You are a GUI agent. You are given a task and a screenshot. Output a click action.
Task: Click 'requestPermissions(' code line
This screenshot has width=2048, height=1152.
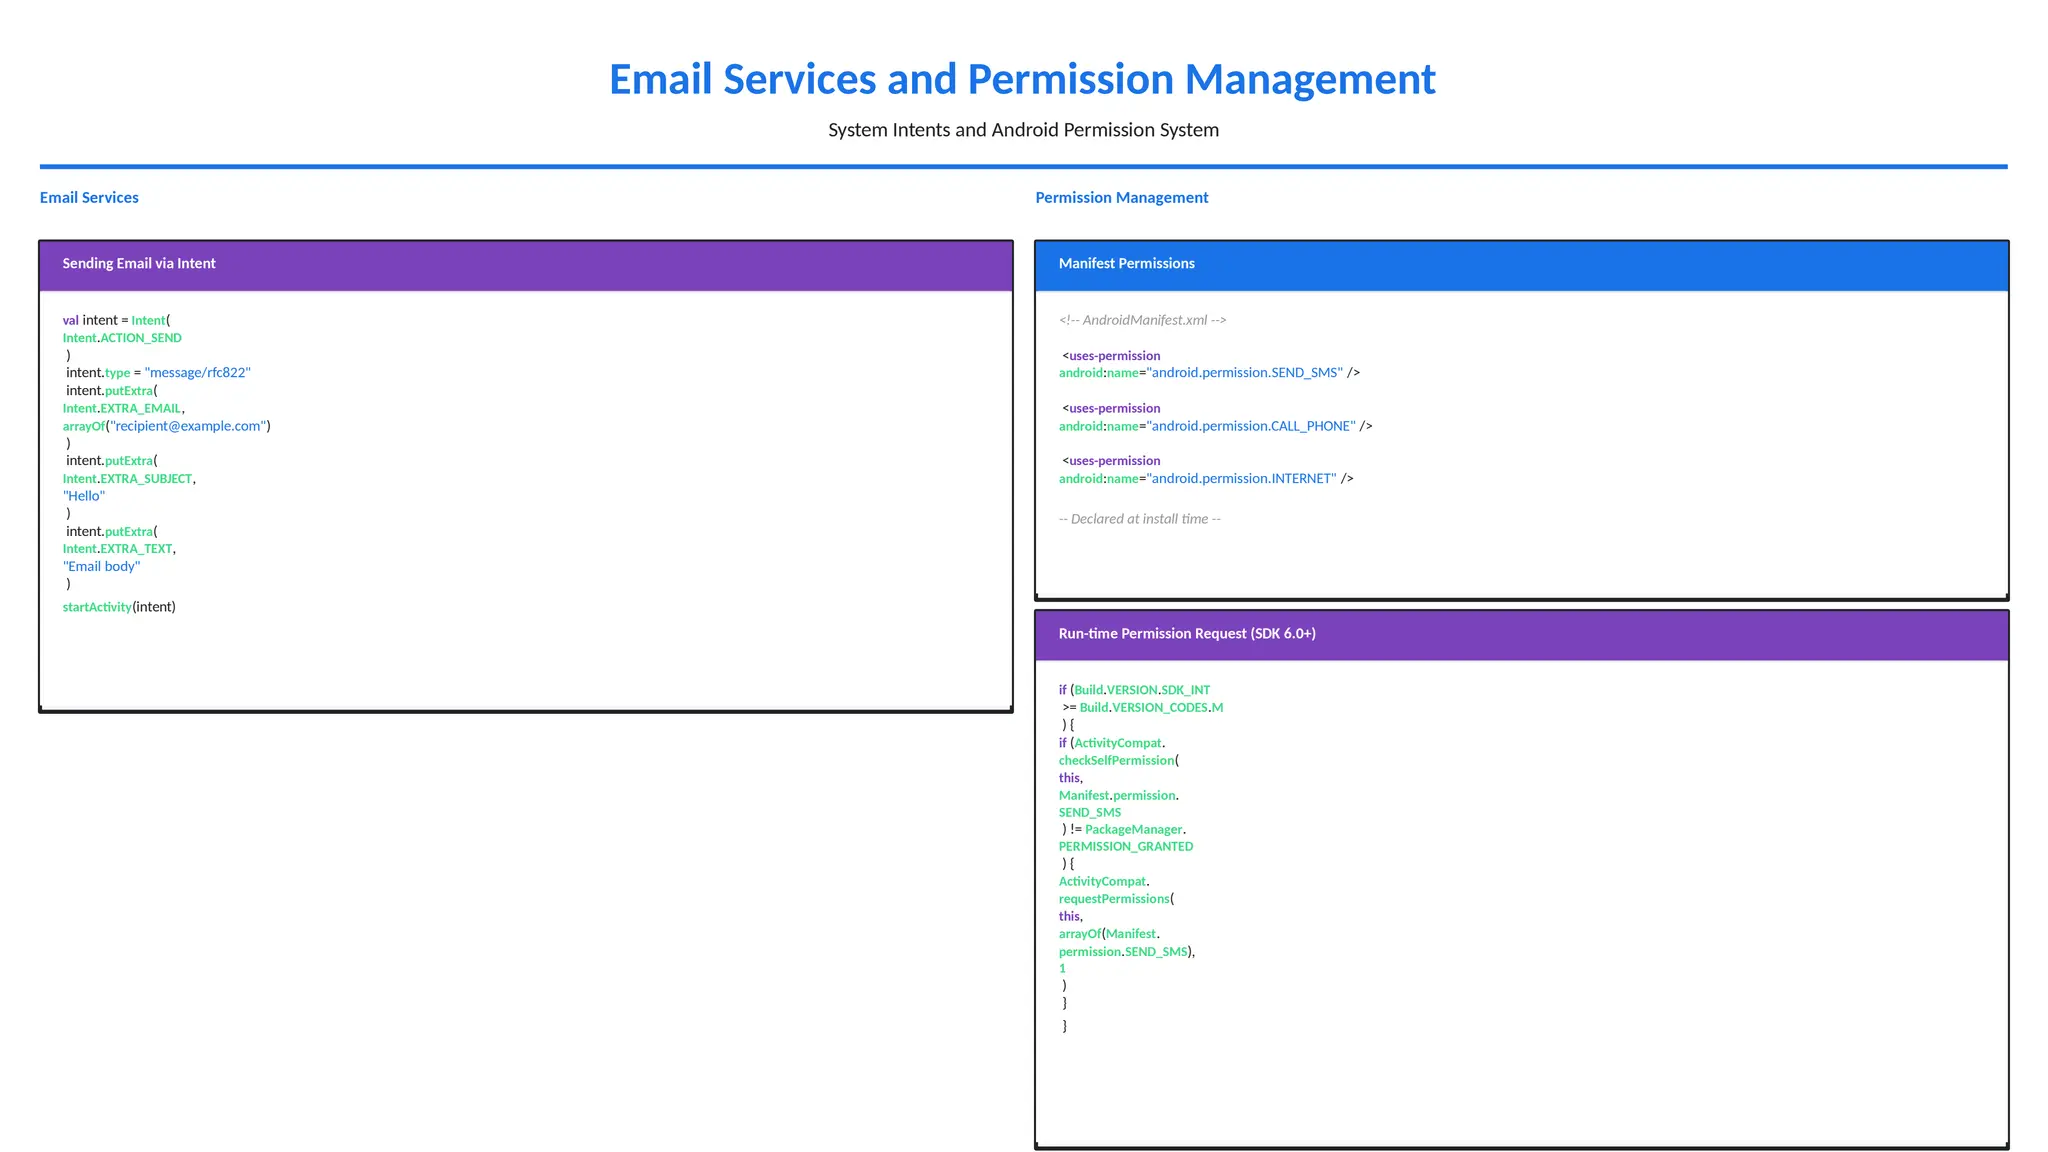click(1117, 899)
